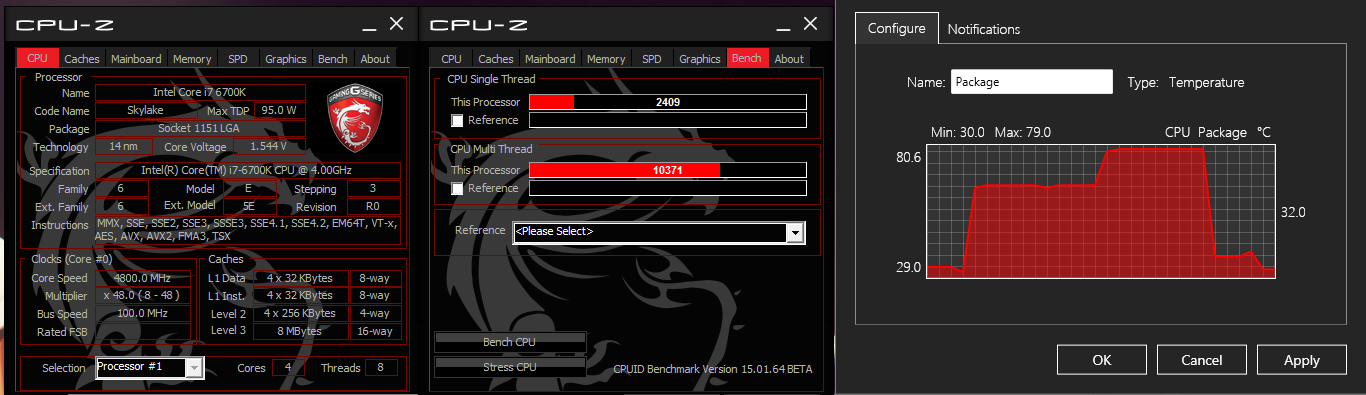Viewport: 1366px width, 395px height.
Task: Open Caches tab in Bench window
Action: (496, 59)
